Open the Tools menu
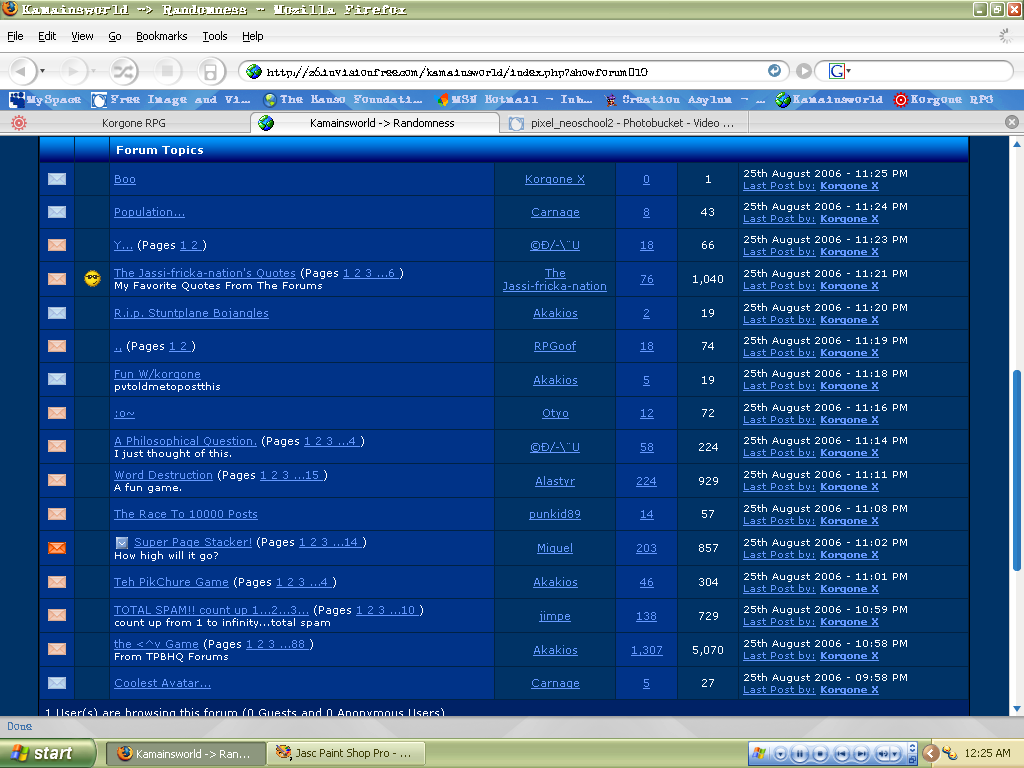 click(x=215, y=36)
